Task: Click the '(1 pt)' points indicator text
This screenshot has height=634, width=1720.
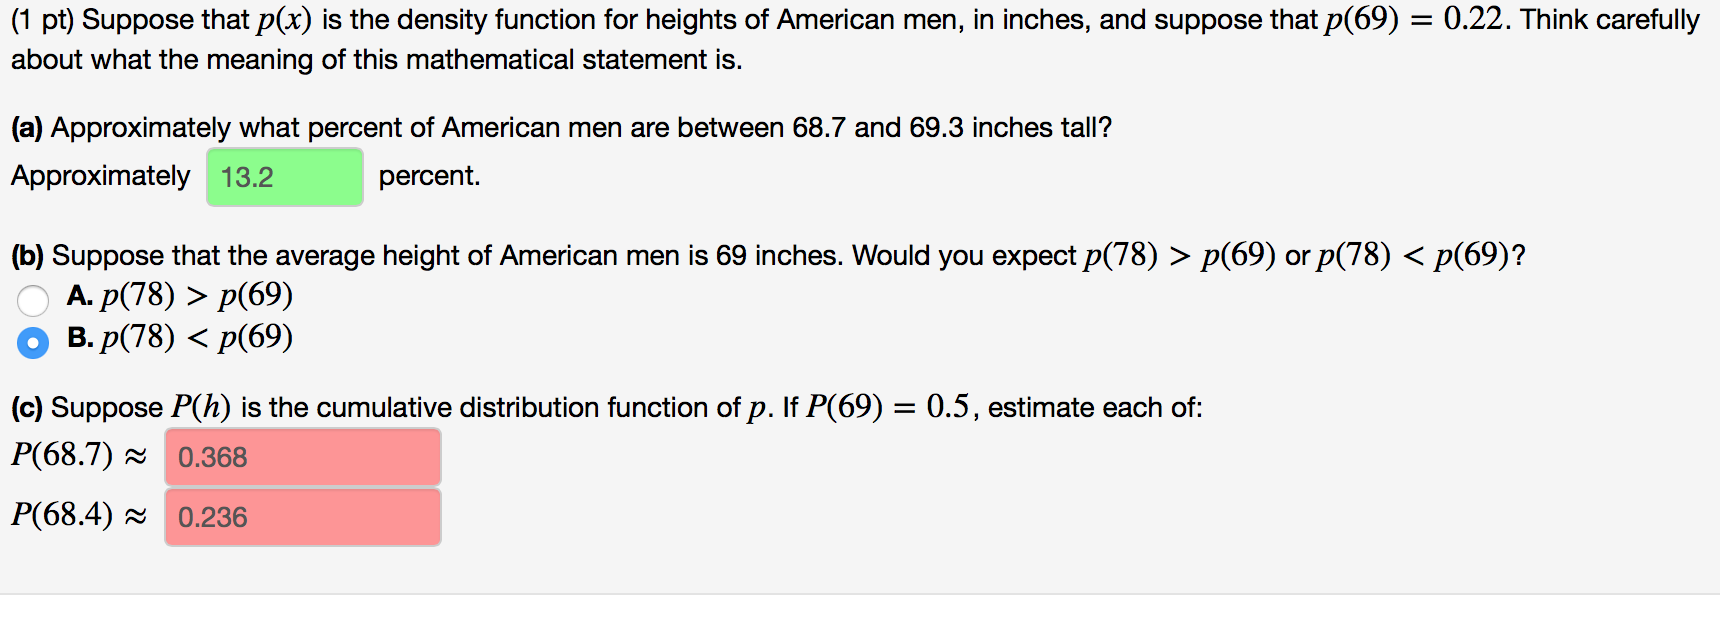Action: tap(43, 20)
